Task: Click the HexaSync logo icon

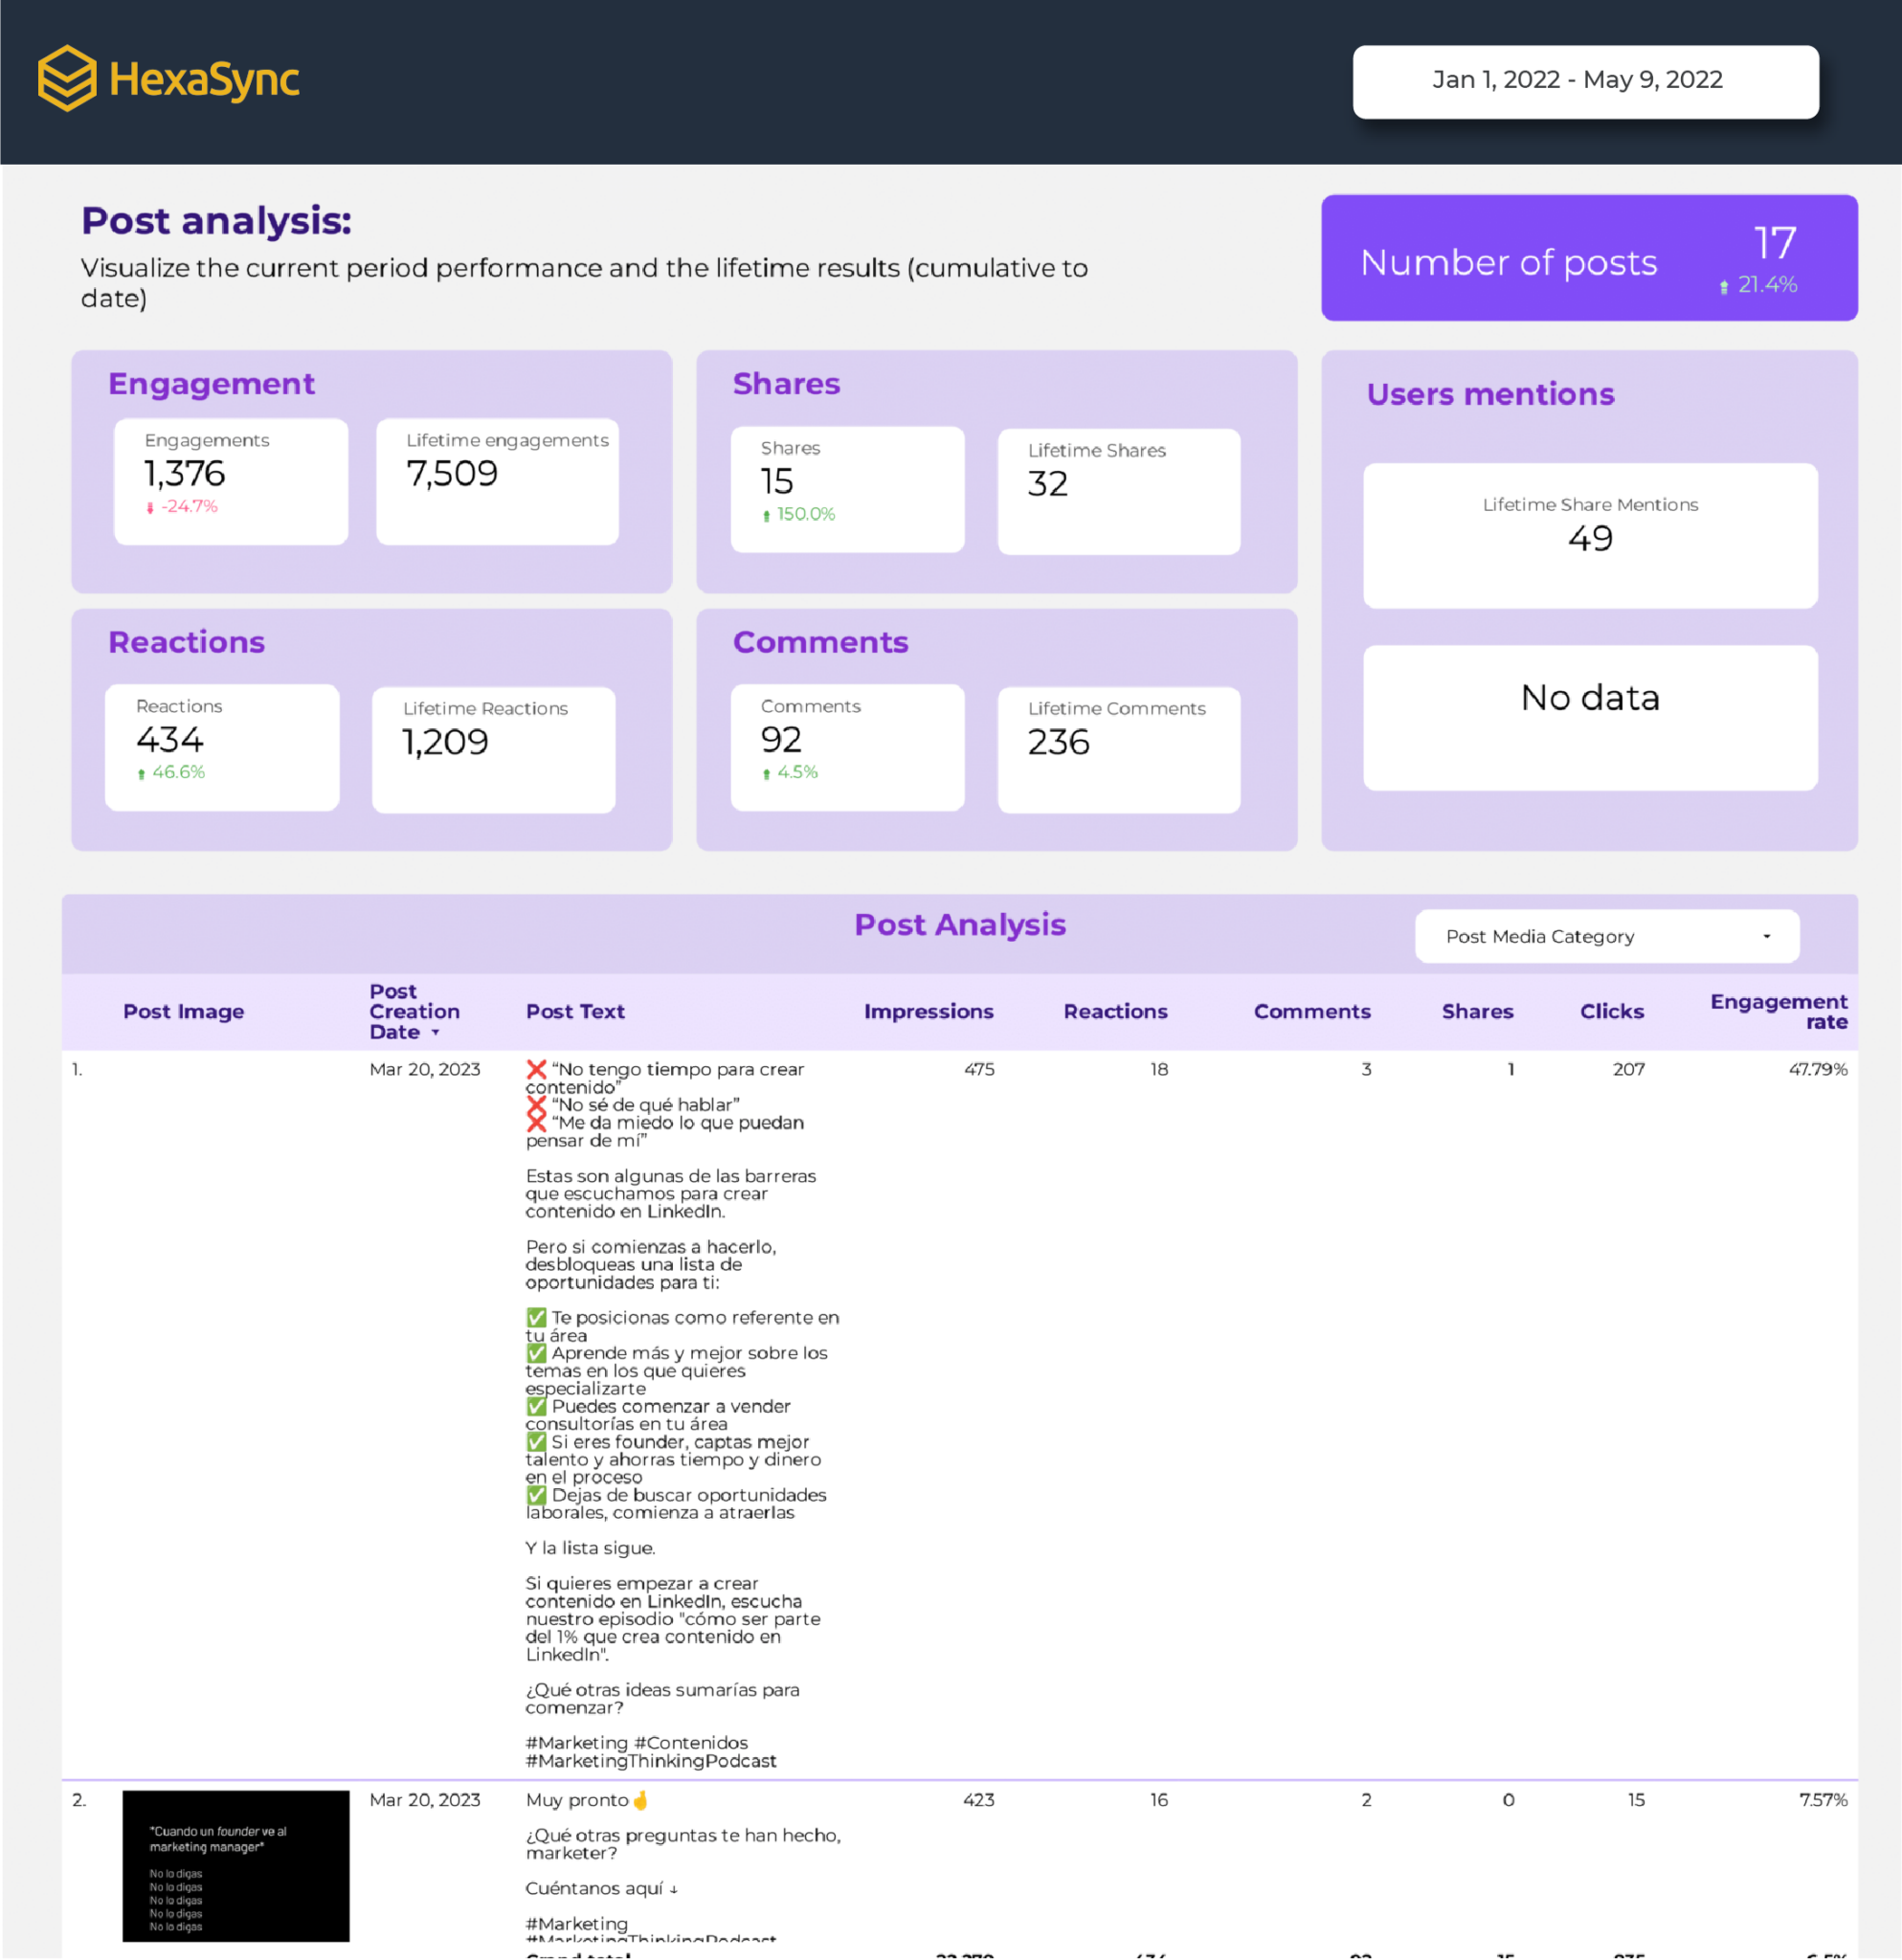Action: [66, 77]
